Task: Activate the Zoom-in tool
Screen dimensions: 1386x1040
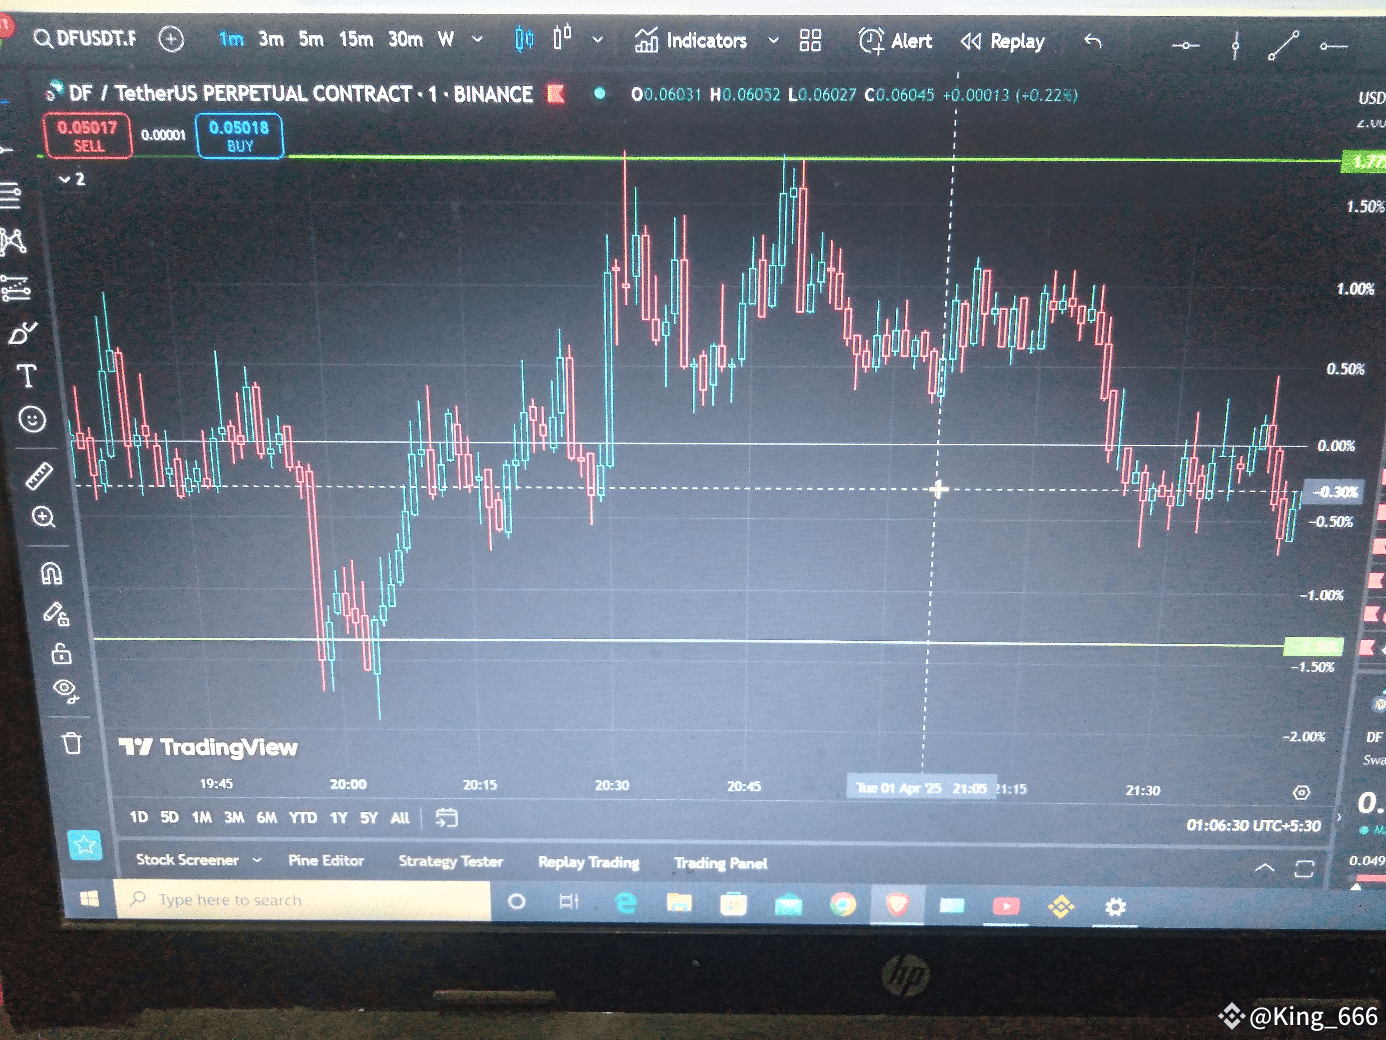Action: point(43,519)
